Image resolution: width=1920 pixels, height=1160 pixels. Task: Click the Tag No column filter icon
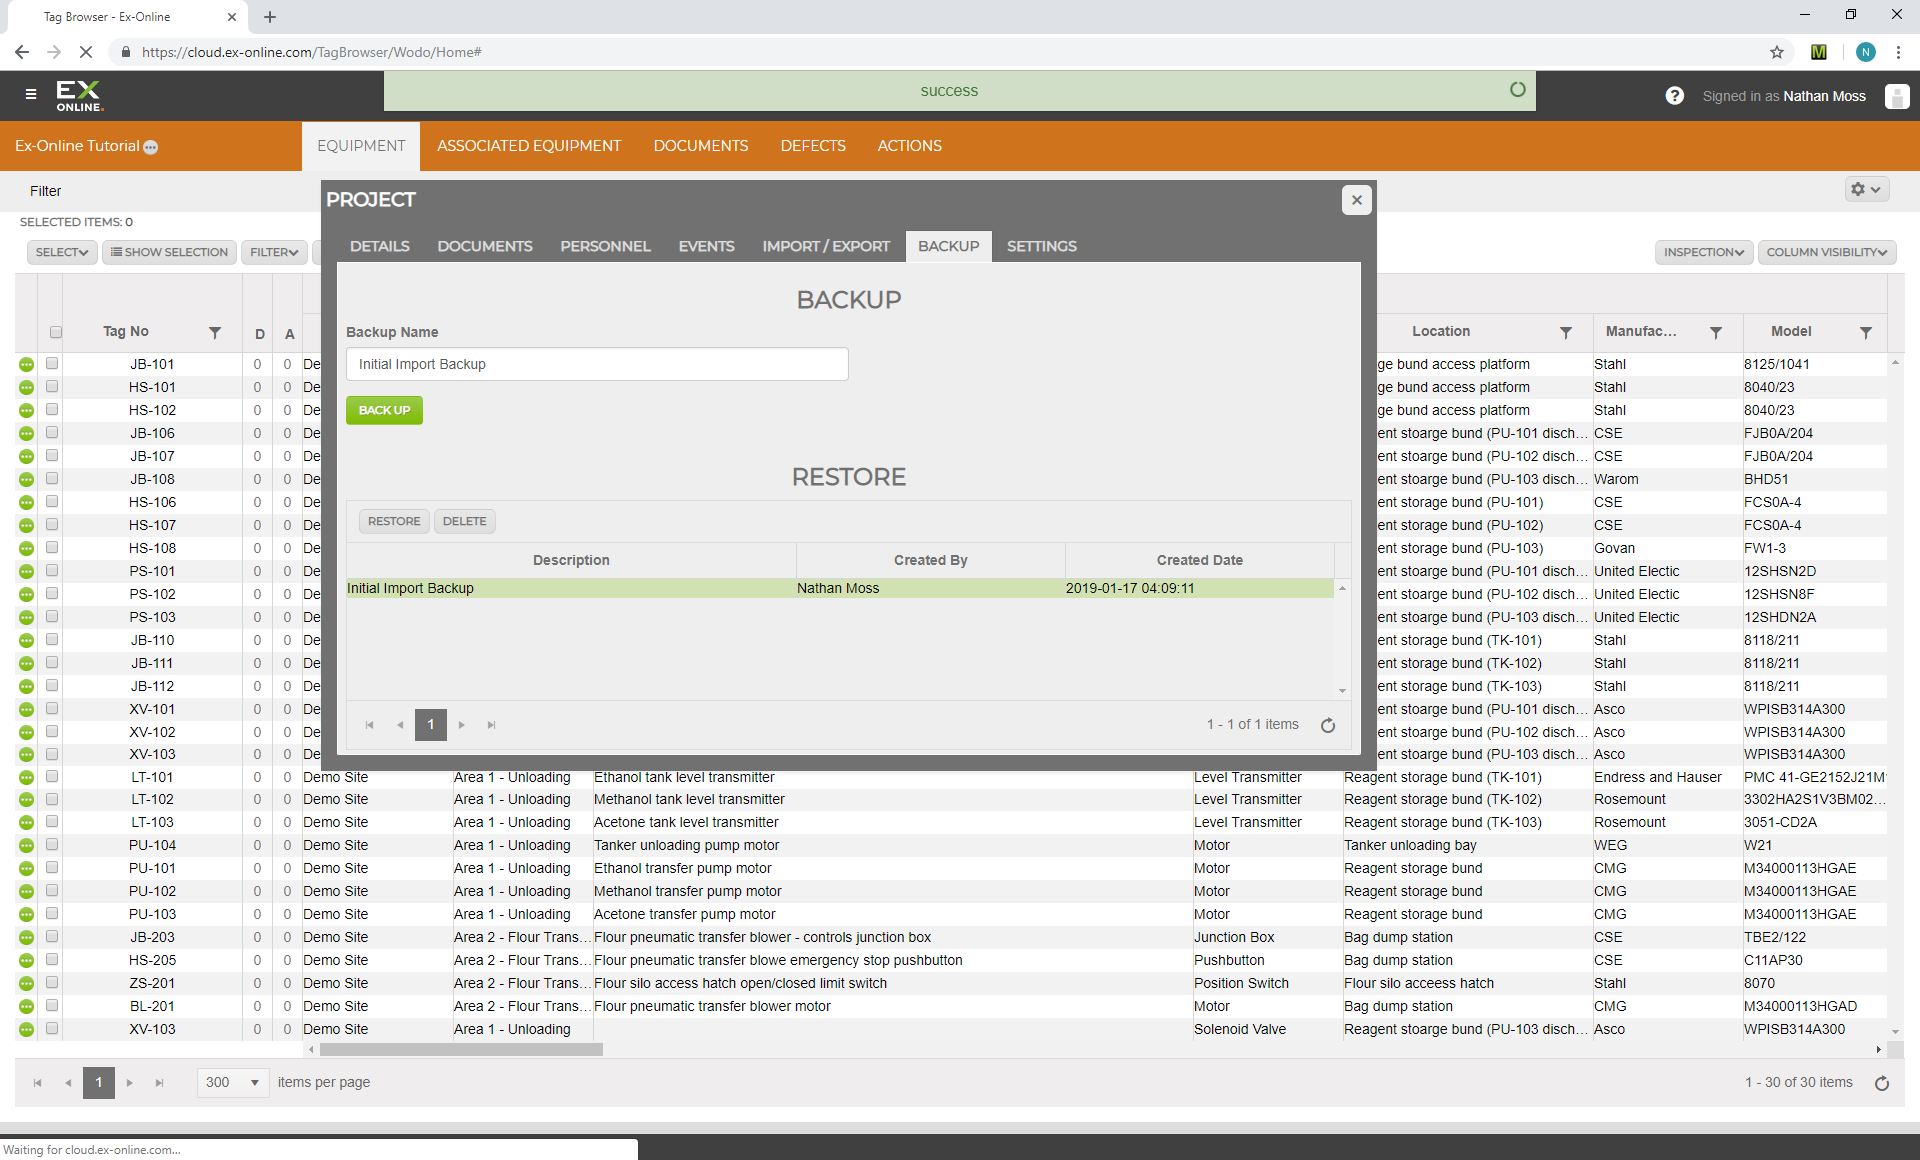coord(214,332)
